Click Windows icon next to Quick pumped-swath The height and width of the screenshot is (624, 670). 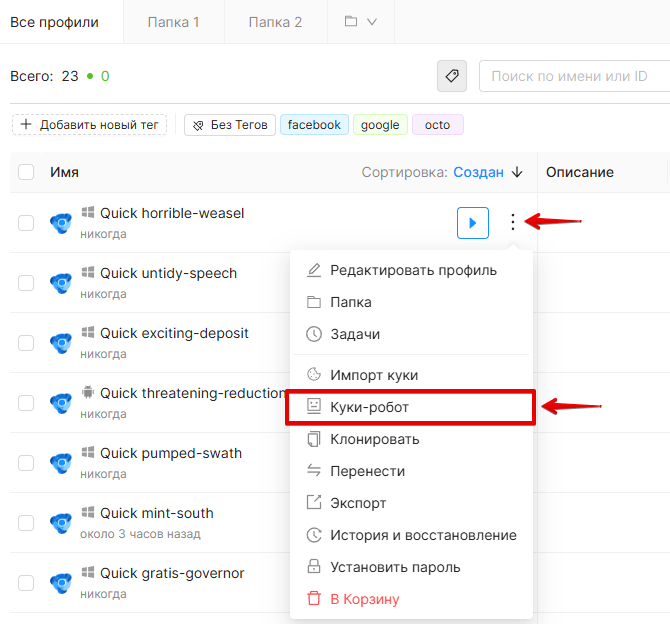click(x=88, y=452)
